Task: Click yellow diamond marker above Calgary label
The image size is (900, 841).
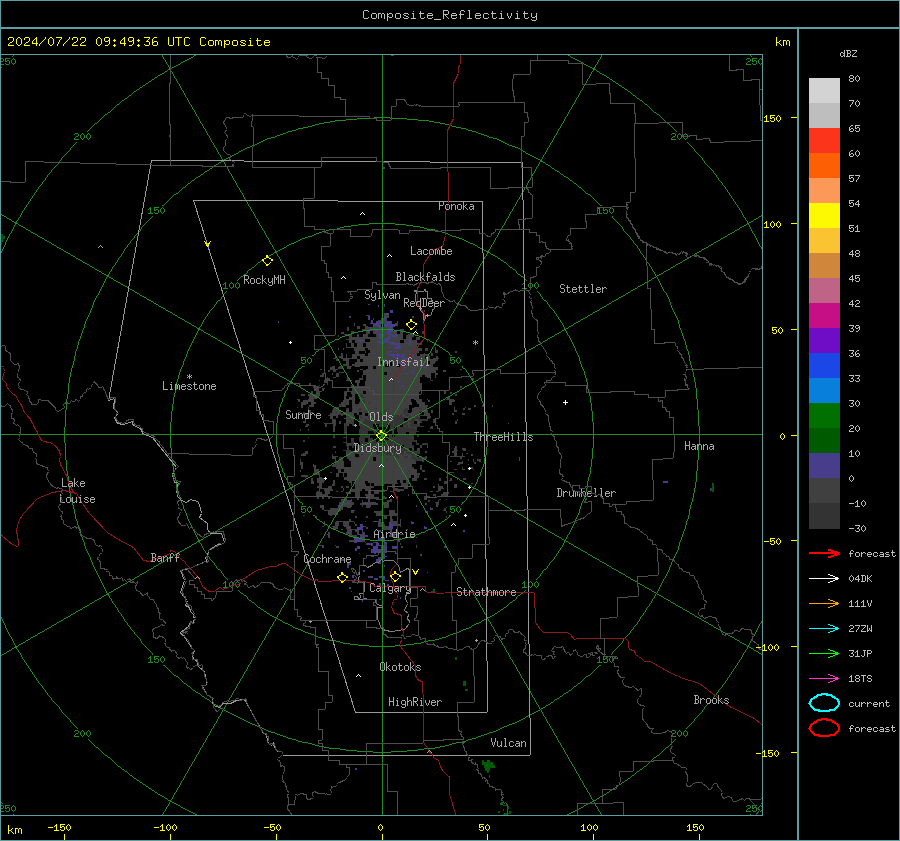Action: [x=395, y=576]
